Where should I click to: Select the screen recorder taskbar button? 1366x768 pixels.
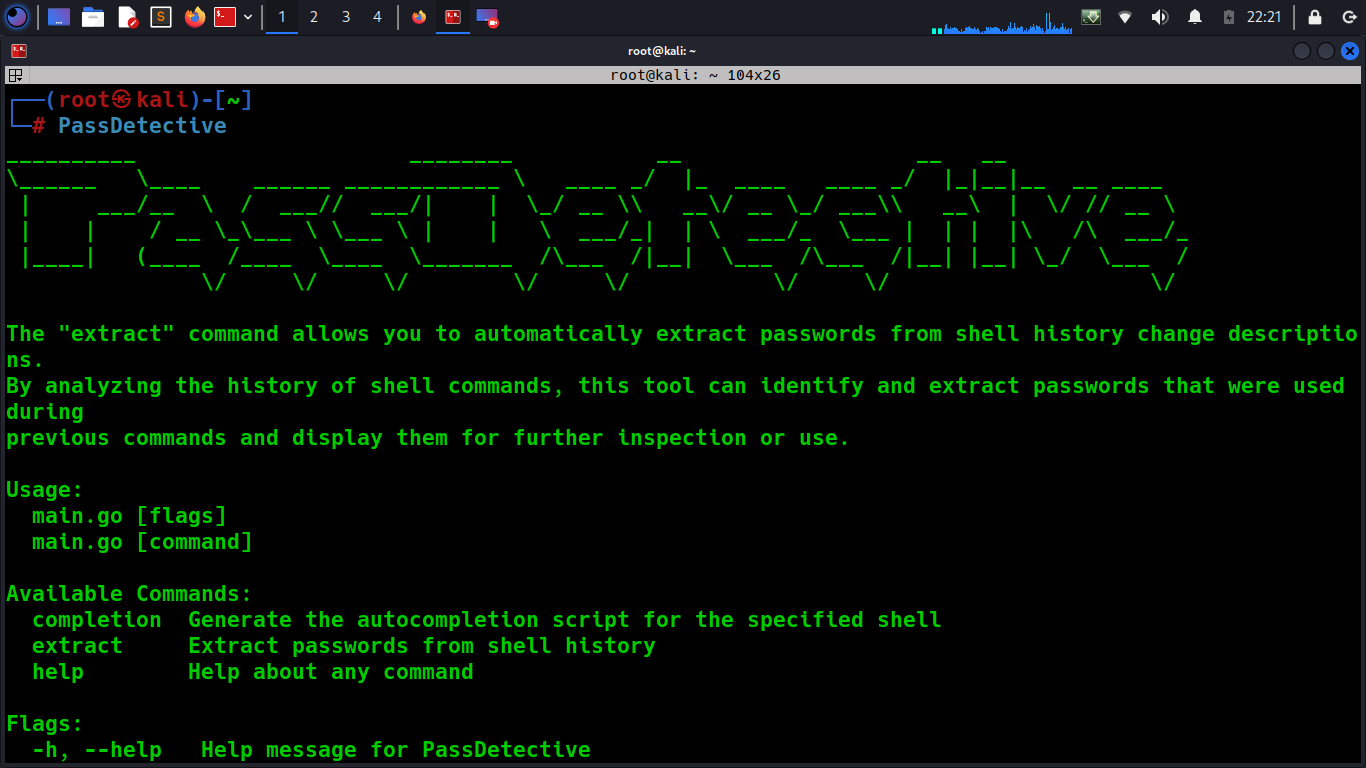(487, 17)
